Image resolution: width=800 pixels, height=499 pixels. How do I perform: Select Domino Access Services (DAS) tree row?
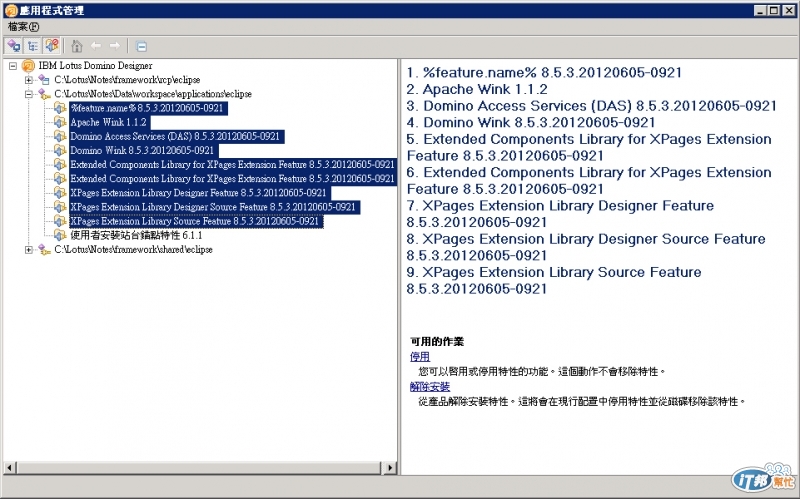point(177,136)
